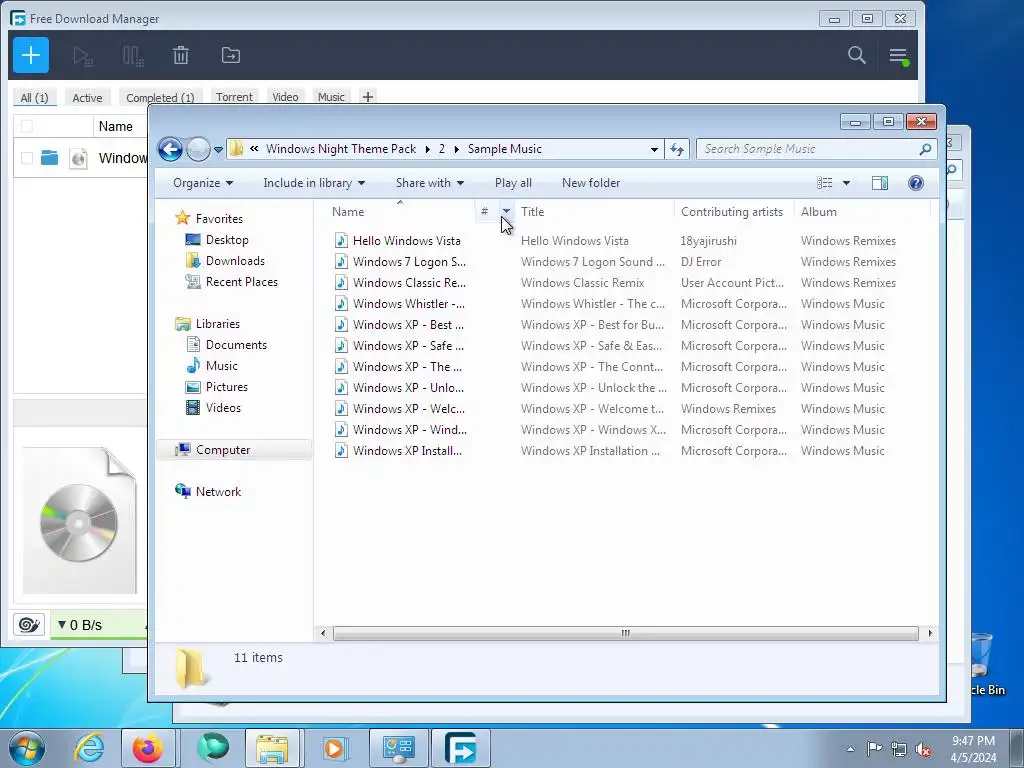
Task: Open Firefox from the taskbar
Action: point(148,748)
